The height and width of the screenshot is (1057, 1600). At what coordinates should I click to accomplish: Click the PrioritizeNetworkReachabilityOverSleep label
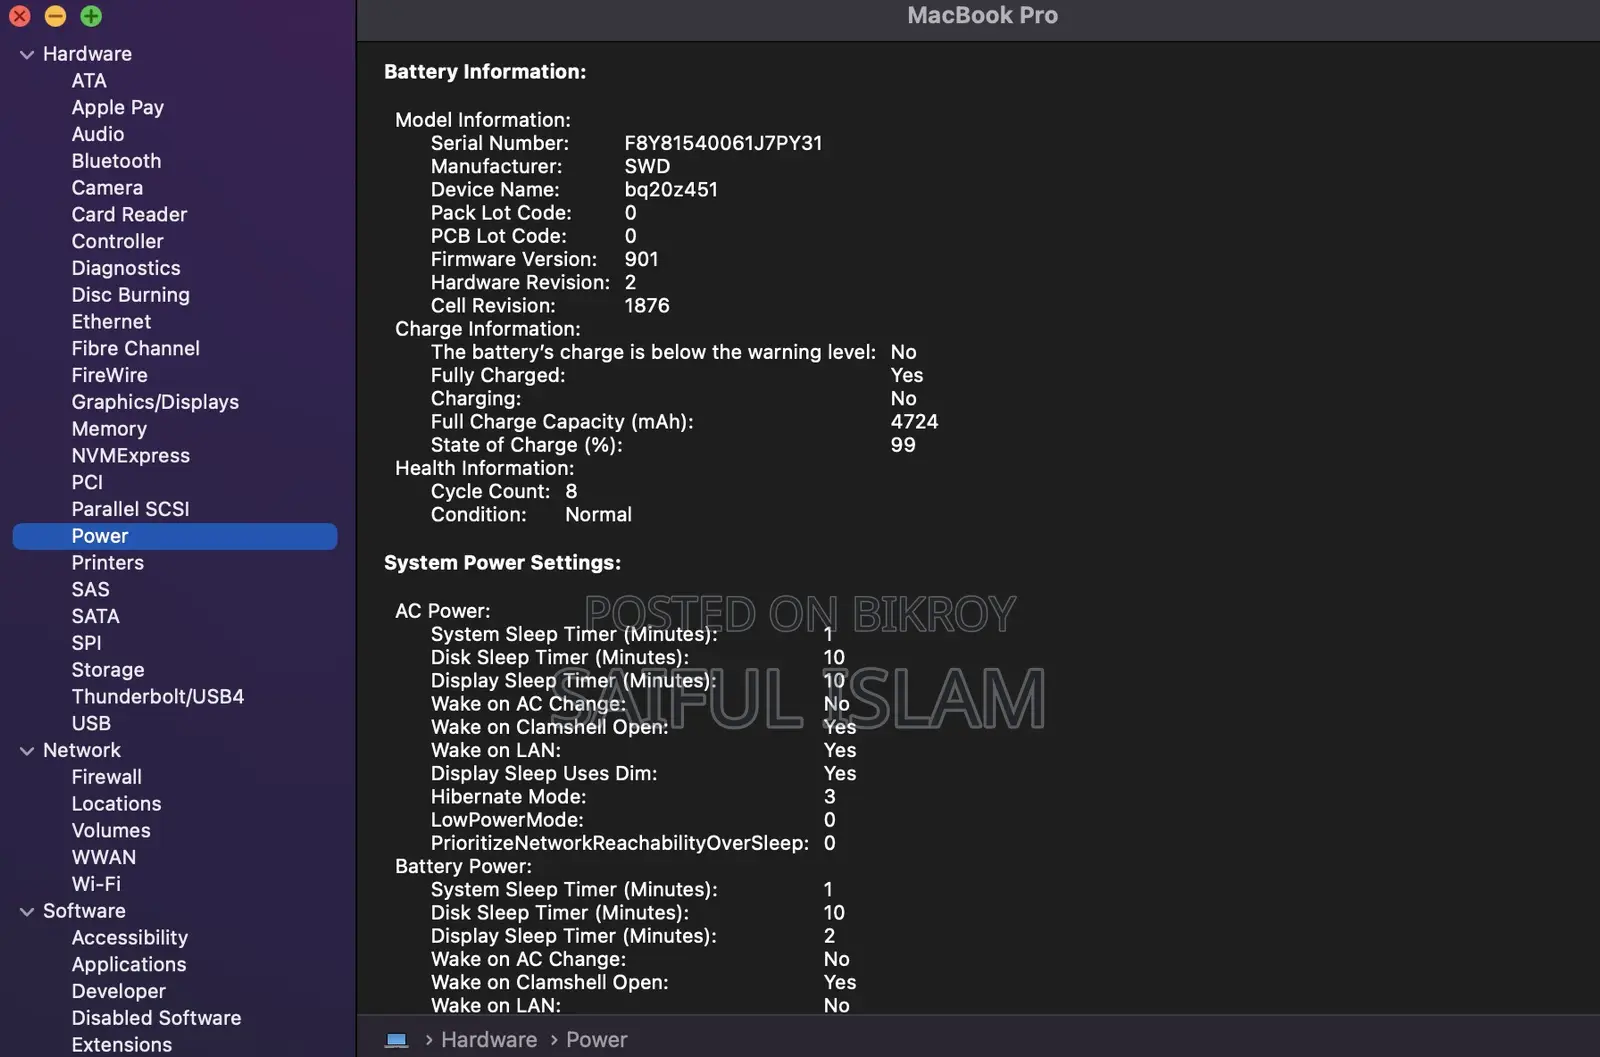(x=620, y=843)
